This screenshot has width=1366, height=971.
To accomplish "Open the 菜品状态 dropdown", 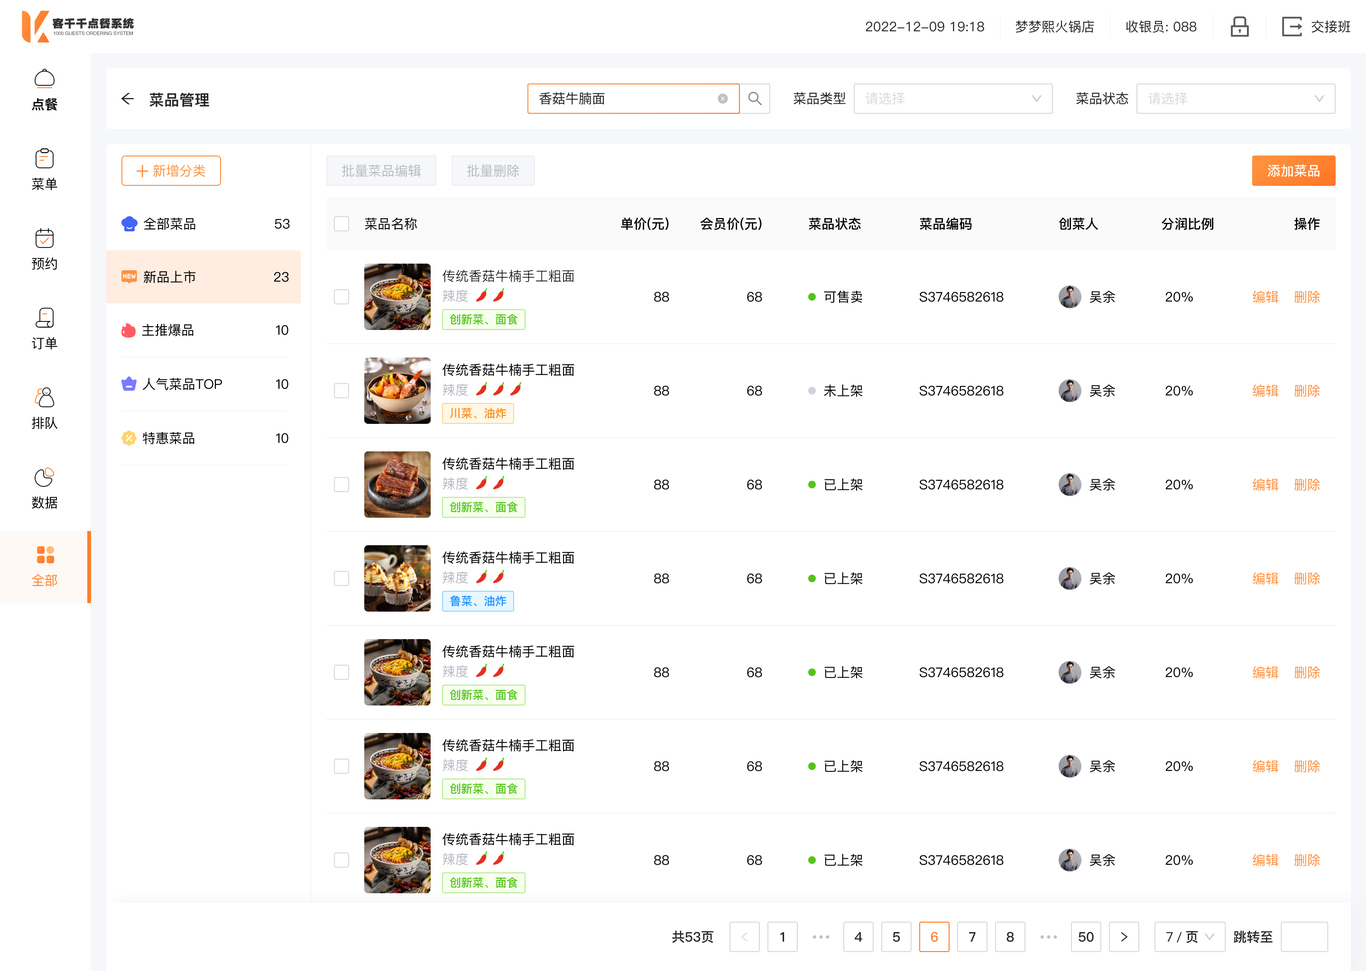I will point(1236,99).
